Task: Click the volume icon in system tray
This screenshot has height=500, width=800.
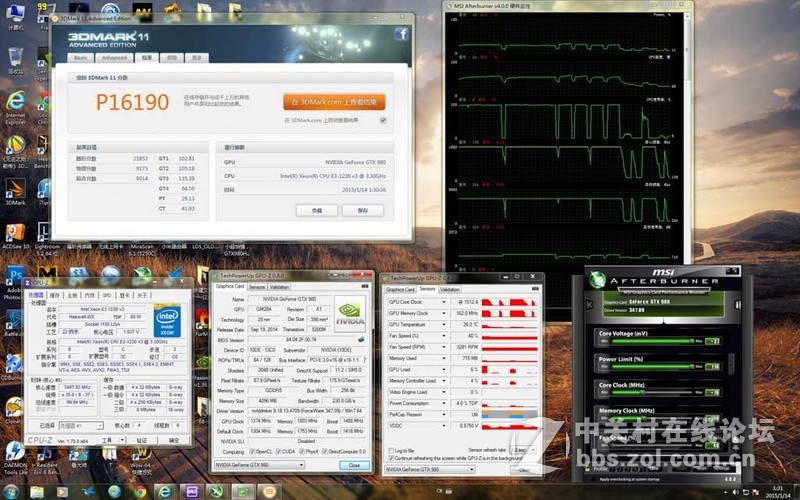Action: [x=736, y=492]
